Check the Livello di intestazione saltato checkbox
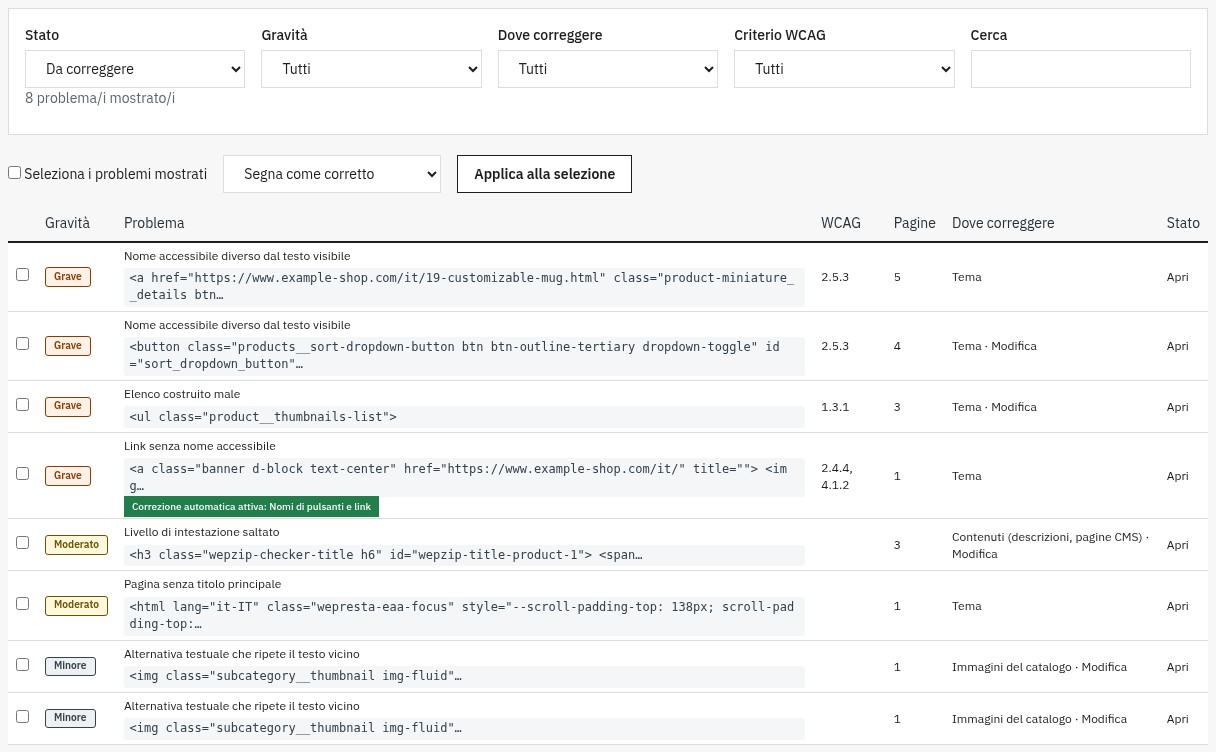 [x=23, y=543]
